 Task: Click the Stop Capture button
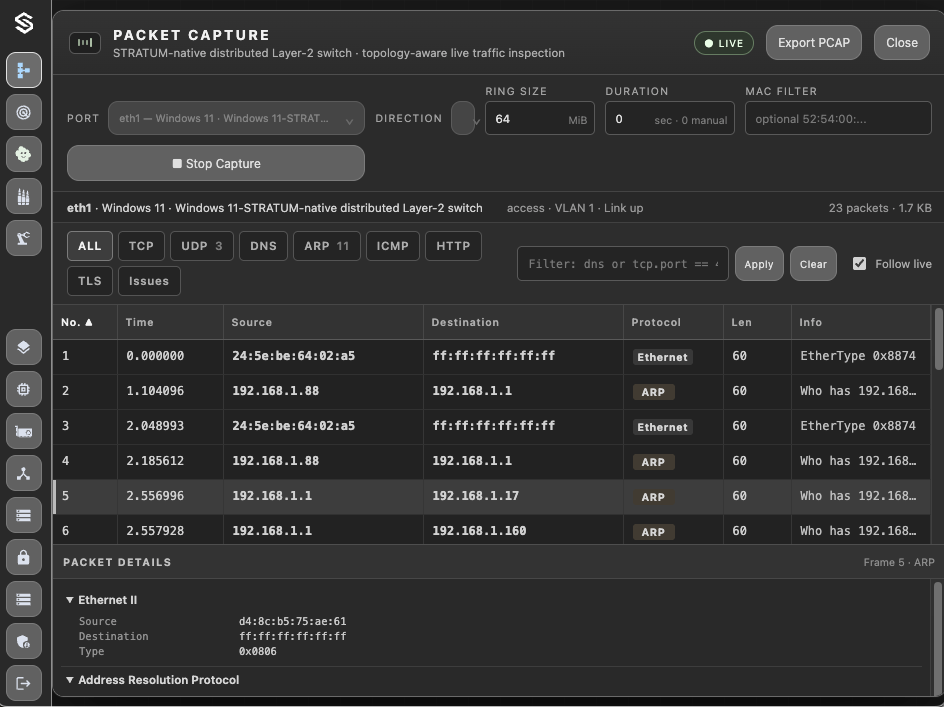[x=216, y=163]
